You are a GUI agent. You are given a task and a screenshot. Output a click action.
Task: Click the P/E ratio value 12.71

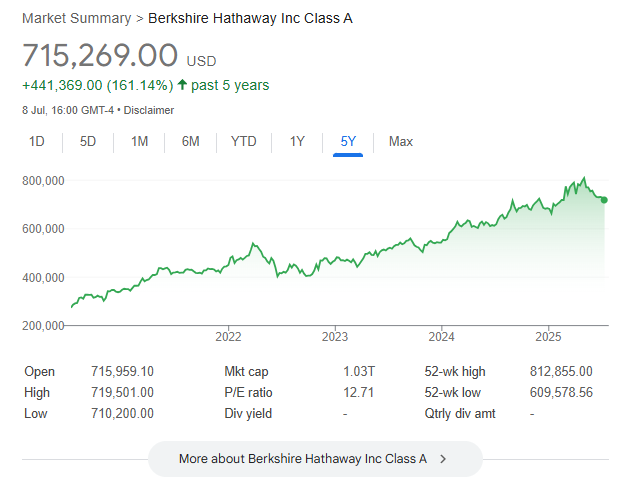tap(359, 393)
